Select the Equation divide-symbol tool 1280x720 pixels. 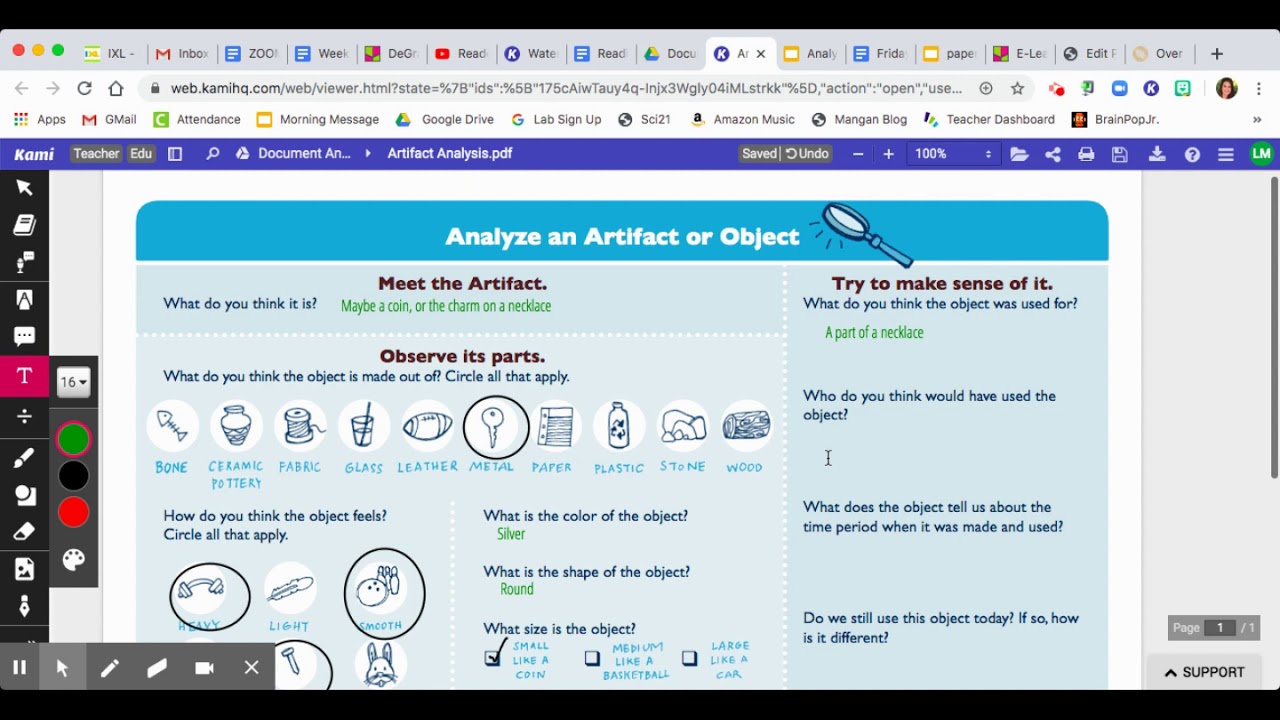point(24,416)
